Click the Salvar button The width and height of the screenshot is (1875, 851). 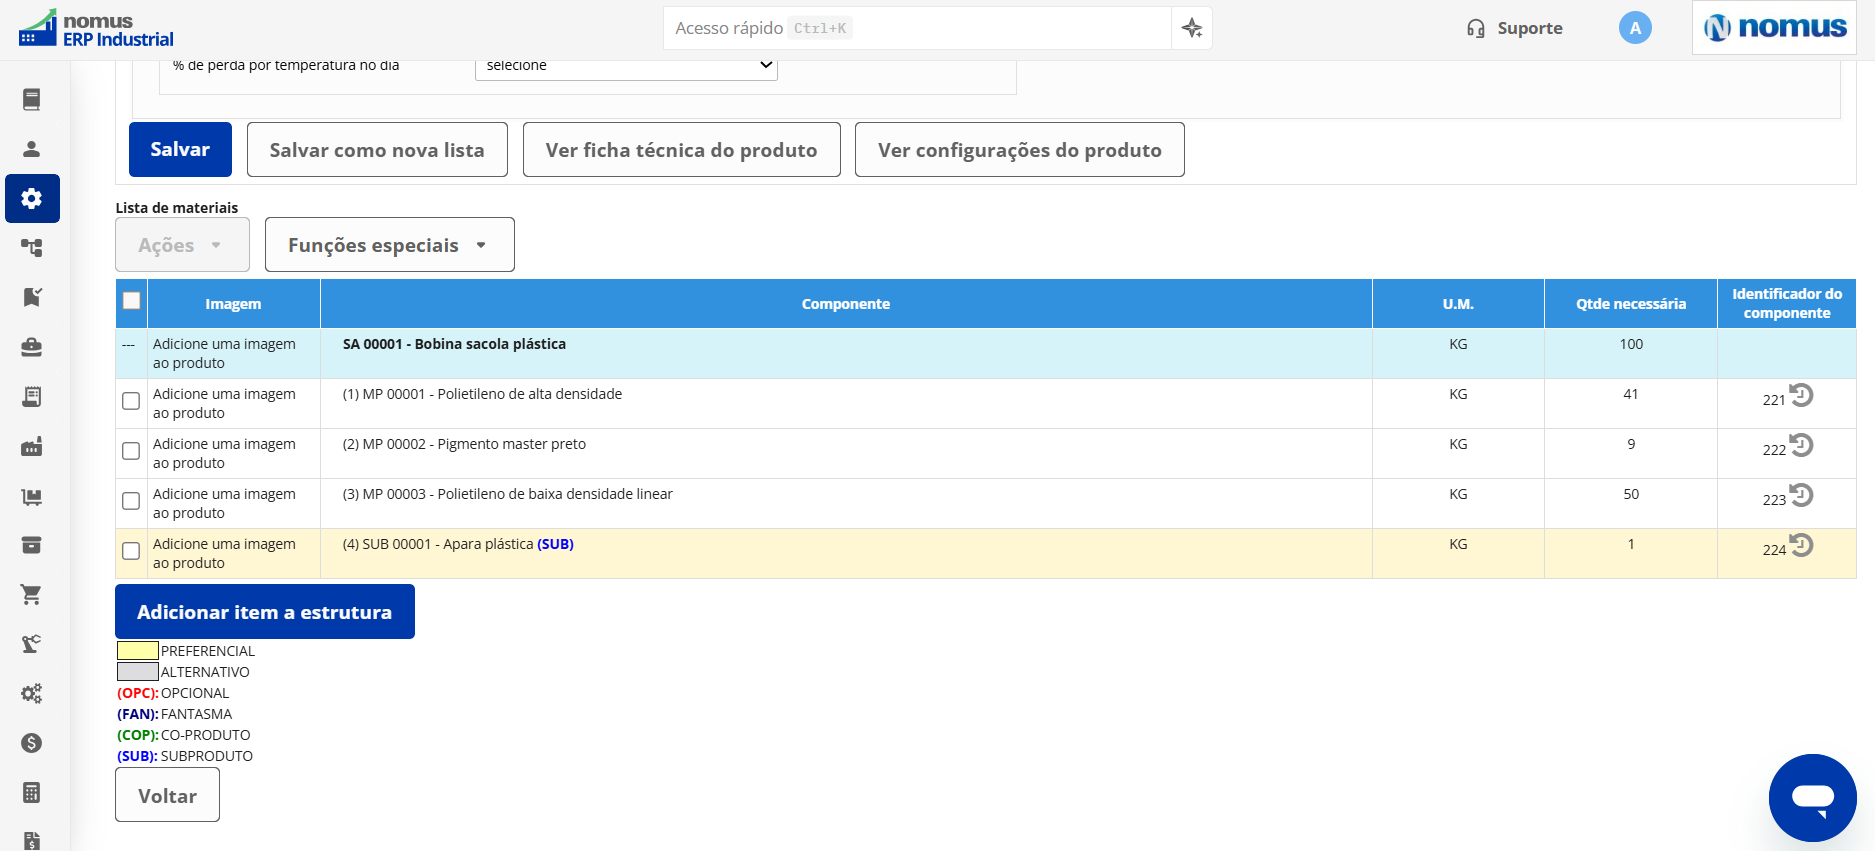(x=180, y=150)
